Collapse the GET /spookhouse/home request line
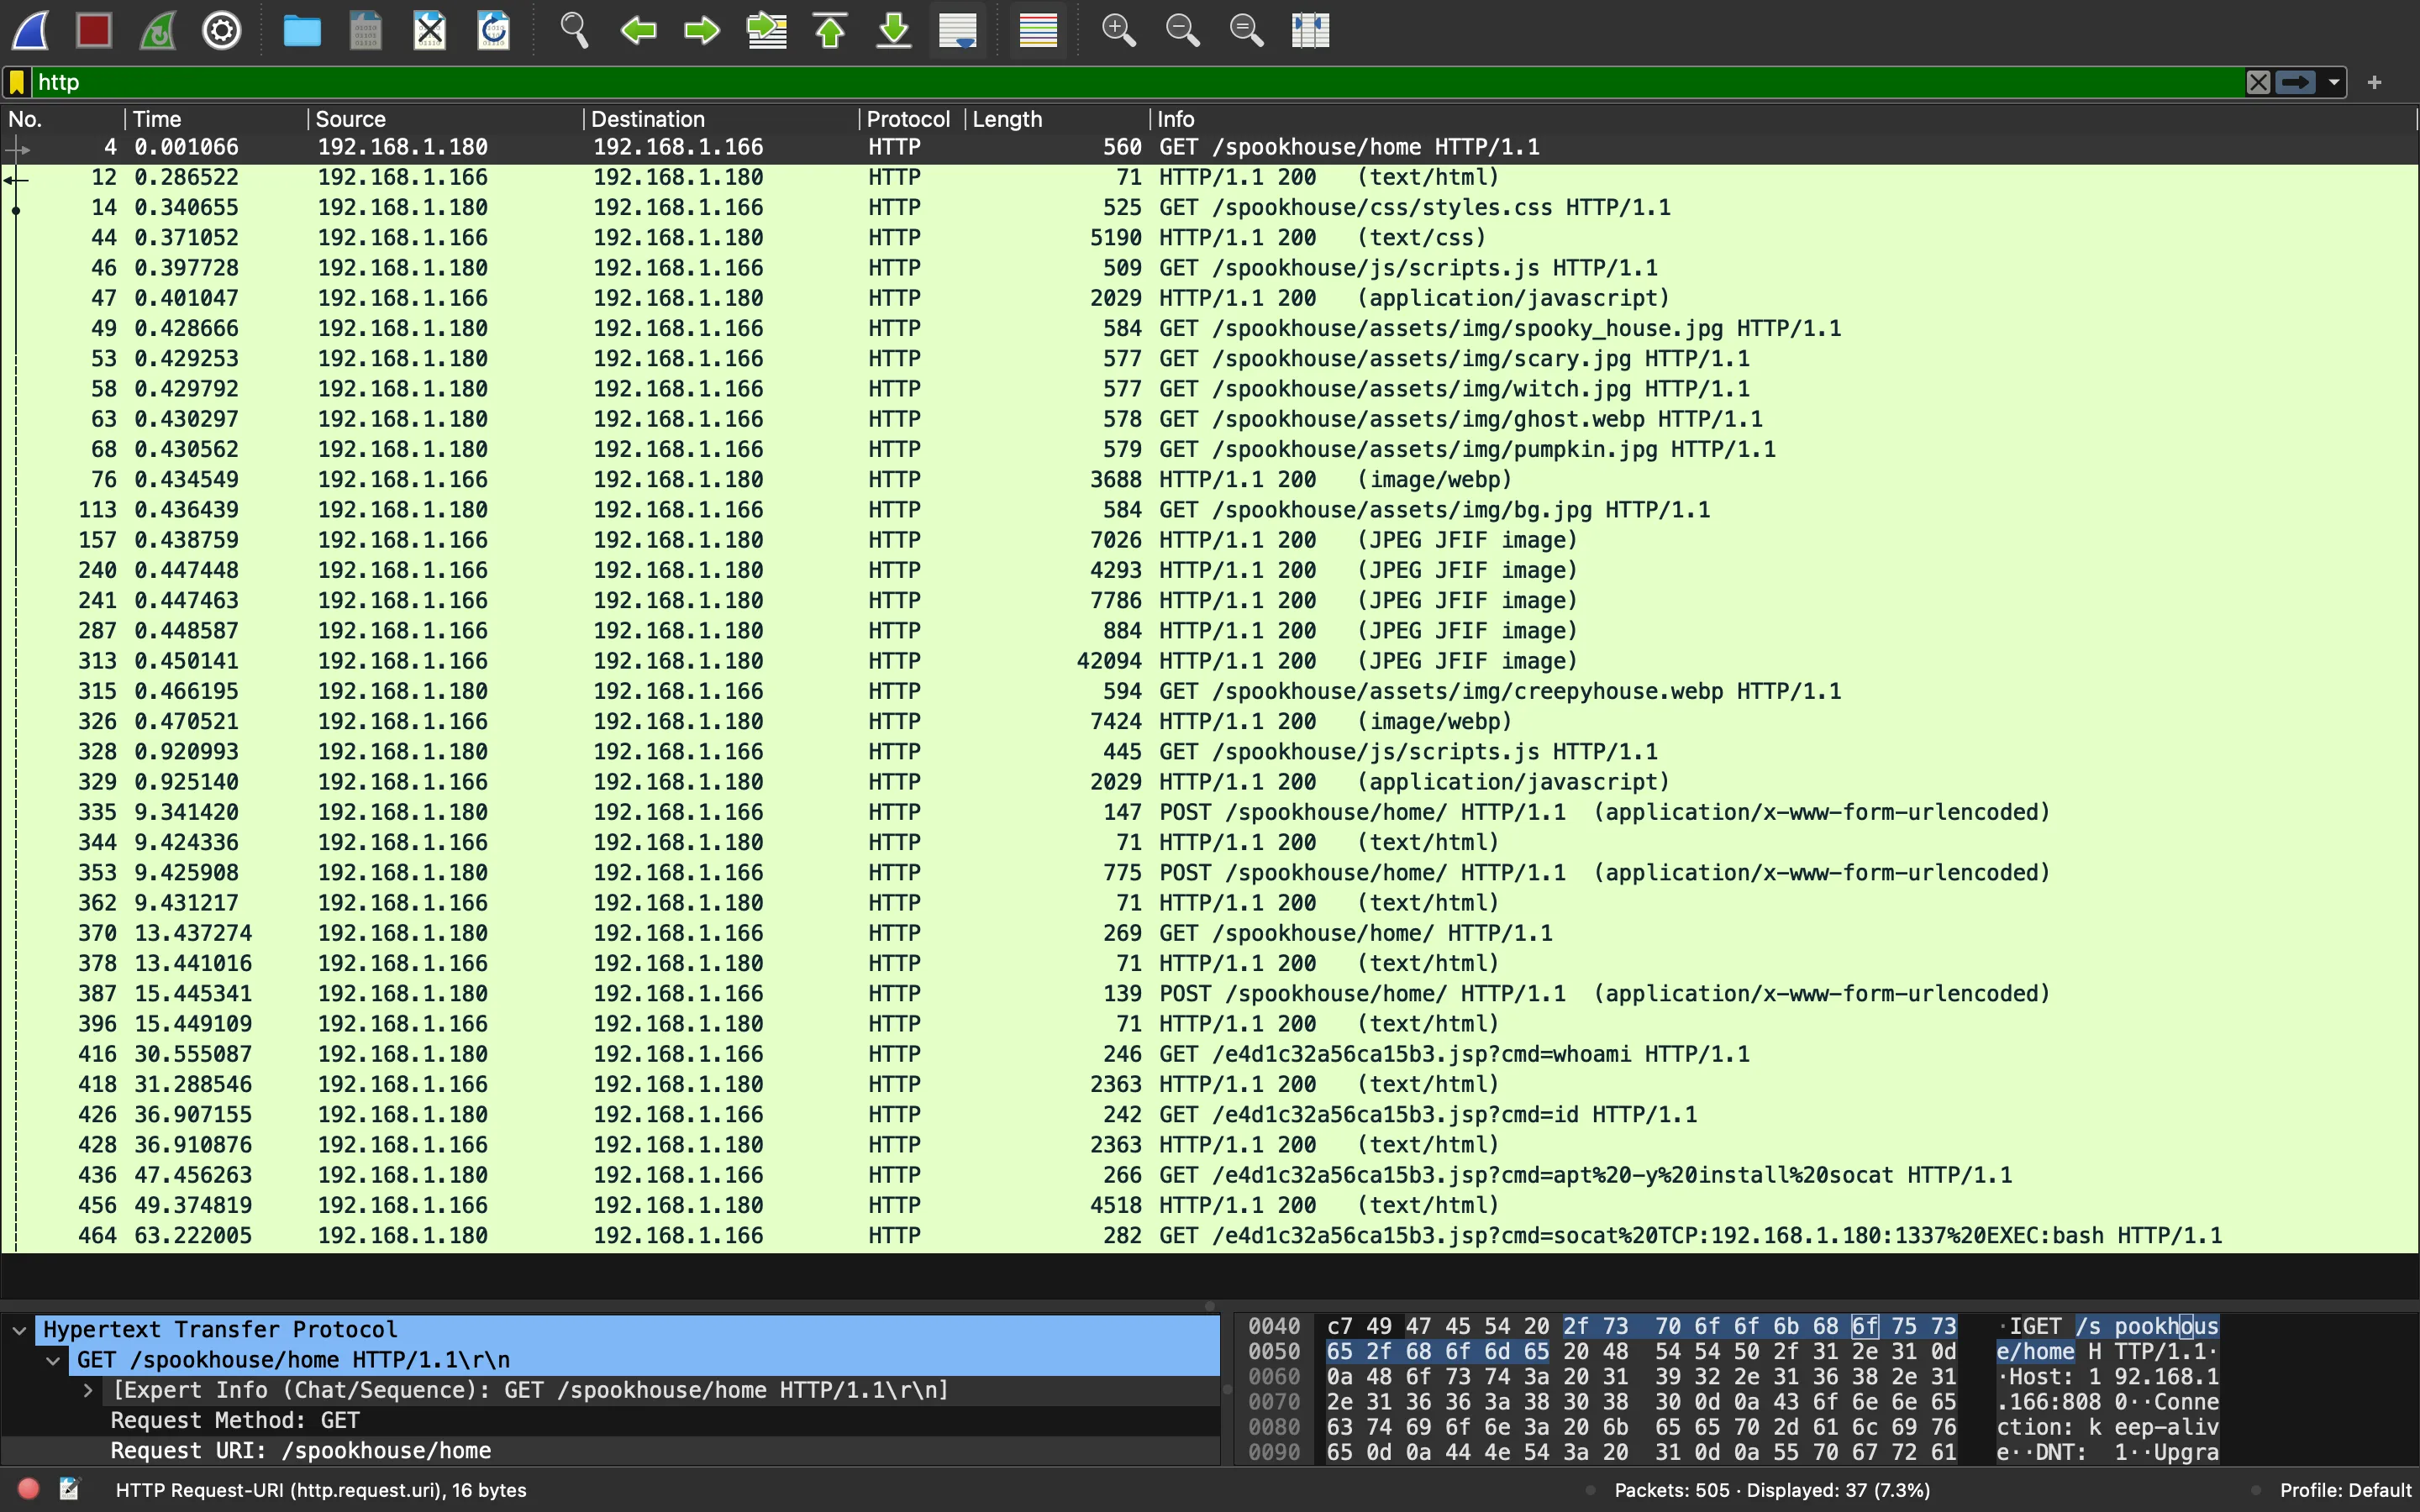 53,1360
